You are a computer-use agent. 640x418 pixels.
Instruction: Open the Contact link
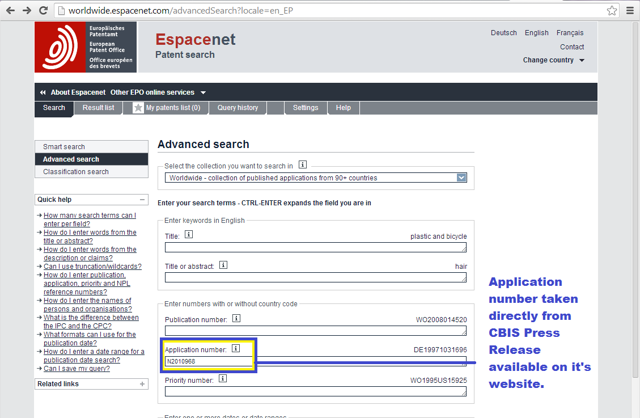tap(572, 47)
